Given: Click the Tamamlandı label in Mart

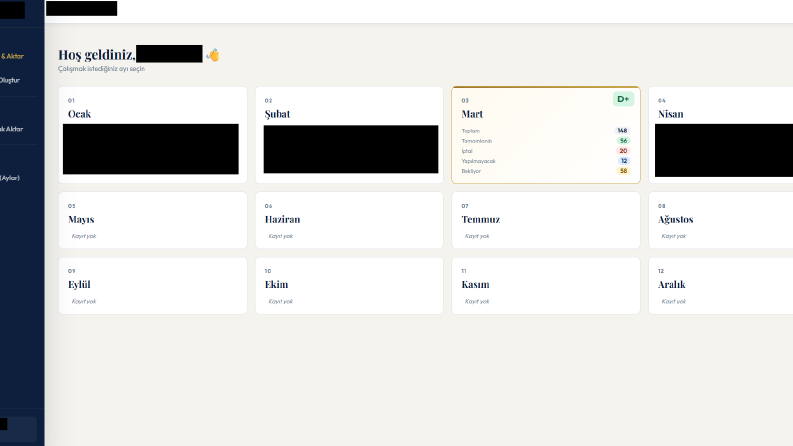Looking at the screenshot, I should coord(476,141).
